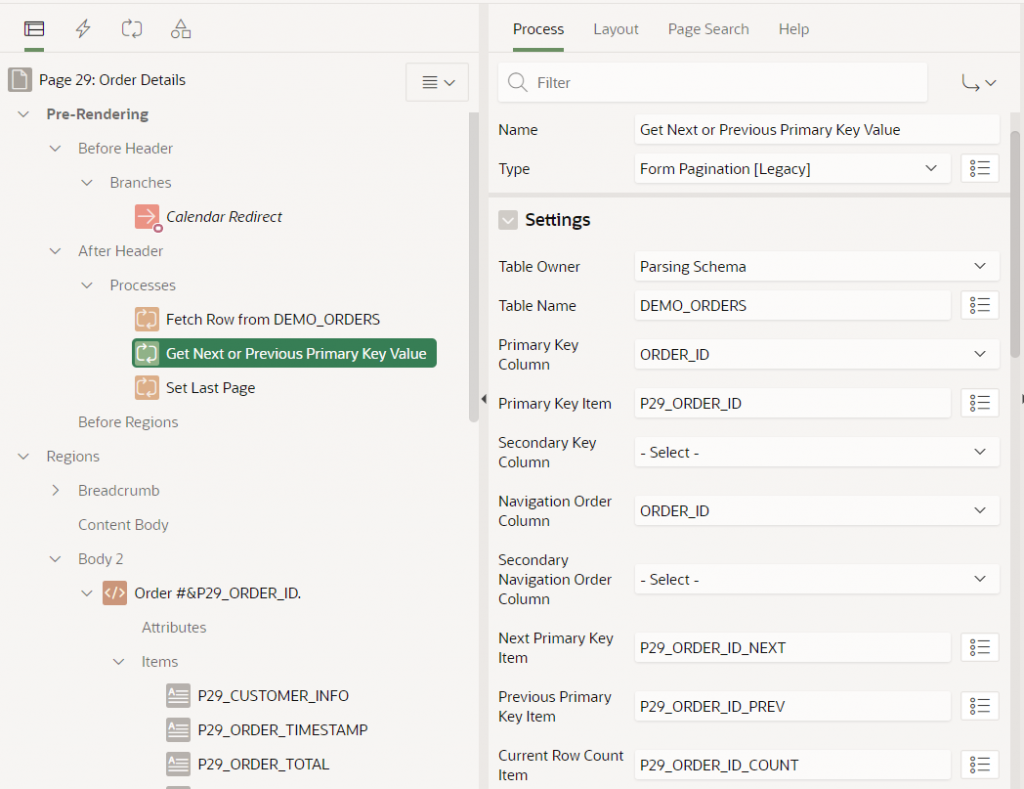The height and width of the screenshot is (789, 1024).
Task: Collapse the Items node
Action: pos(119,662)
